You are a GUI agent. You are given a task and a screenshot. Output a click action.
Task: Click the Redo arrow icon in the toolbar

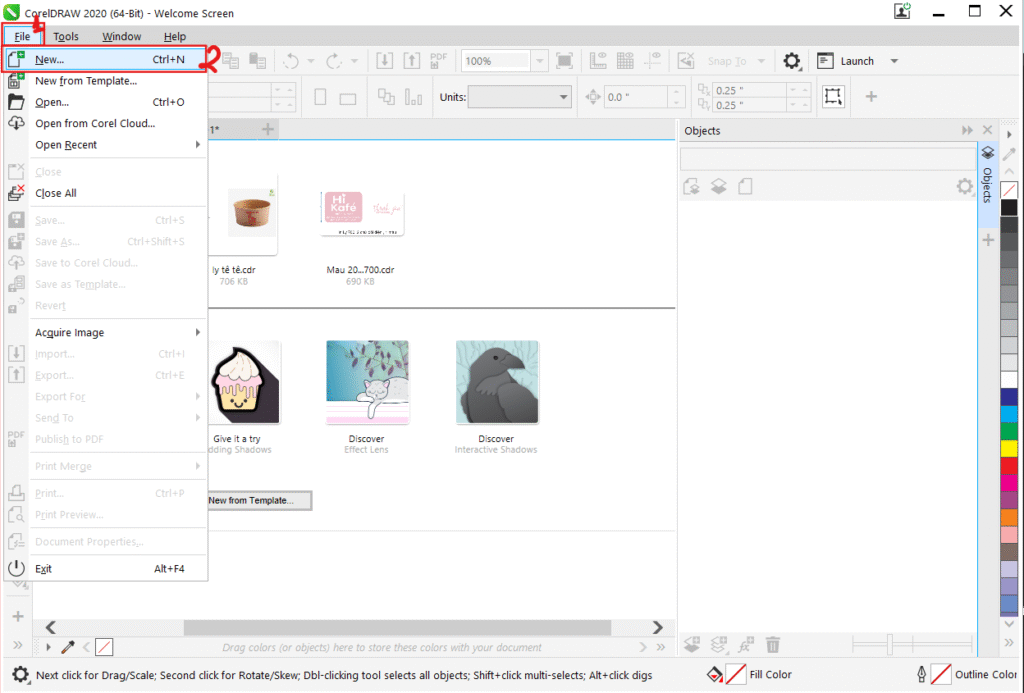coord(334,61)
